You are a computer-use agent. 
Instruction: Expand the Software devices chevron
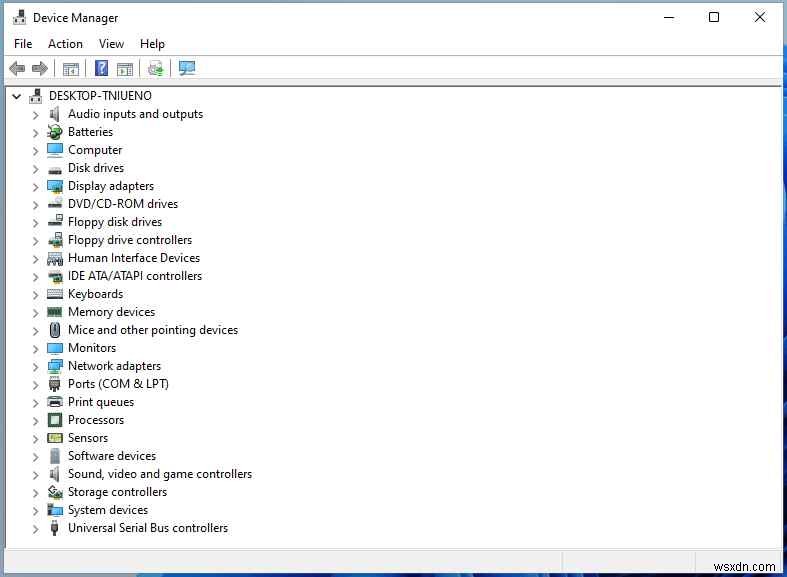point(35,457)
